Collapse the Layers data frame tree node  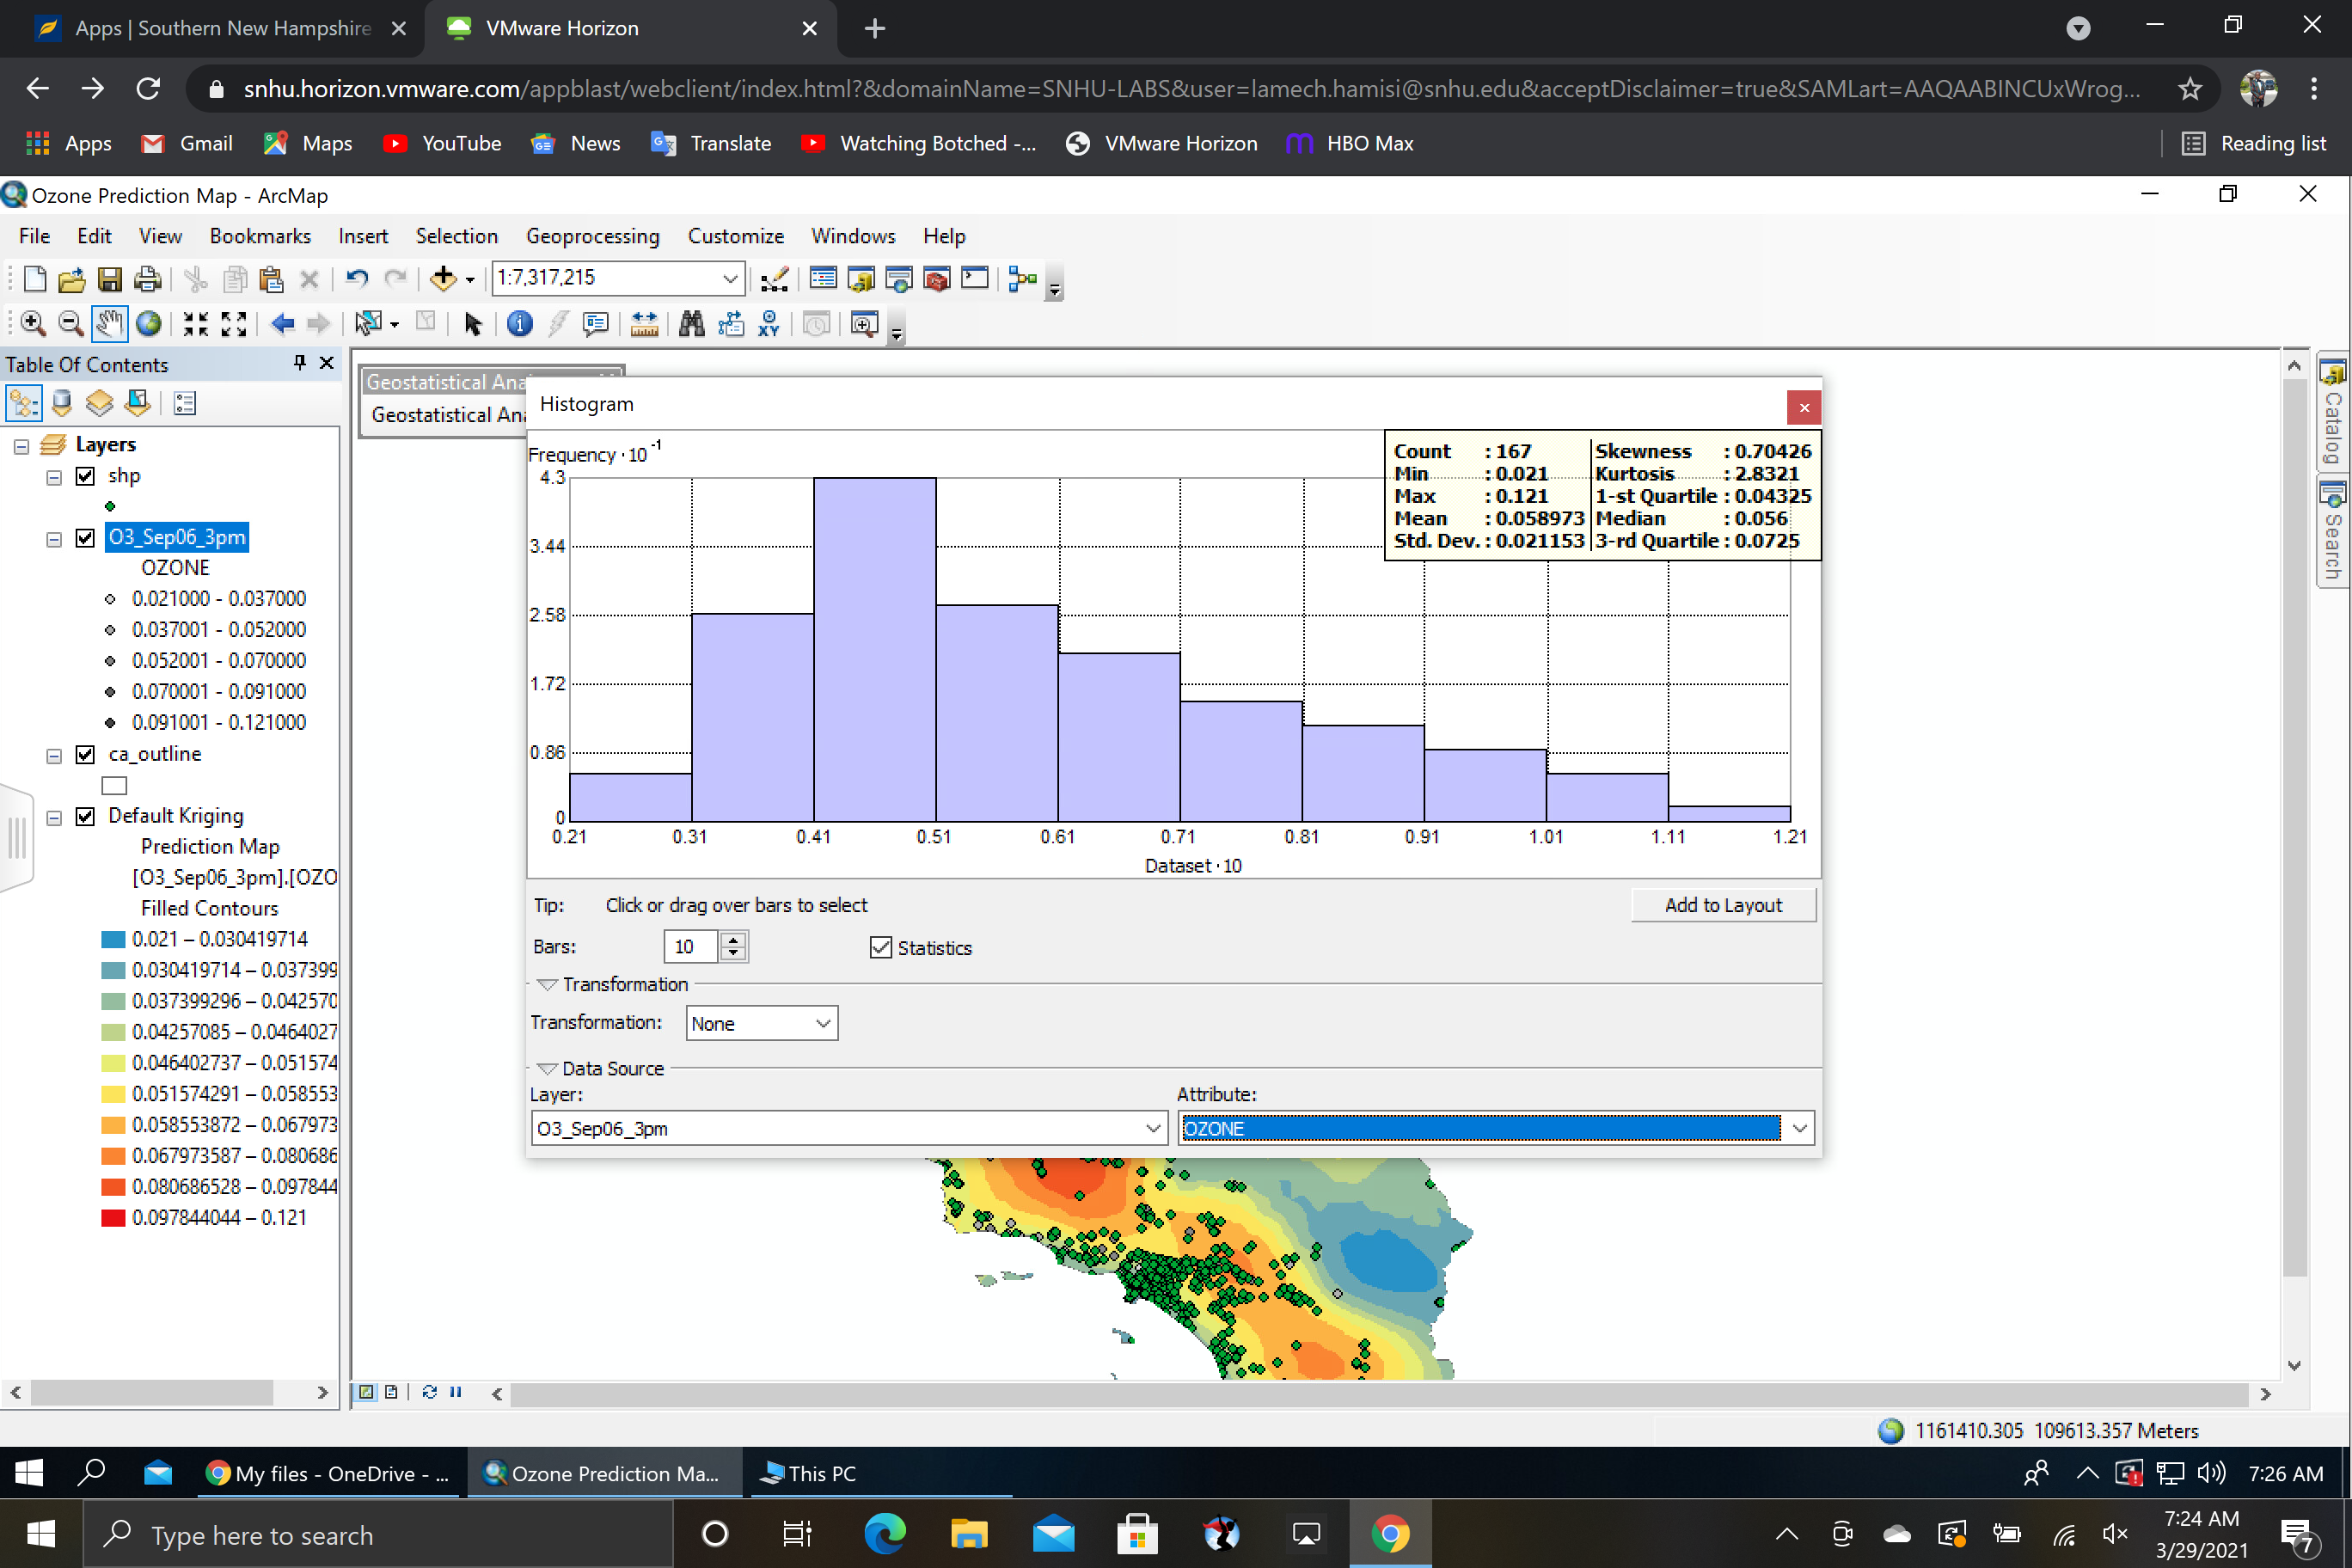coord(21,446)
